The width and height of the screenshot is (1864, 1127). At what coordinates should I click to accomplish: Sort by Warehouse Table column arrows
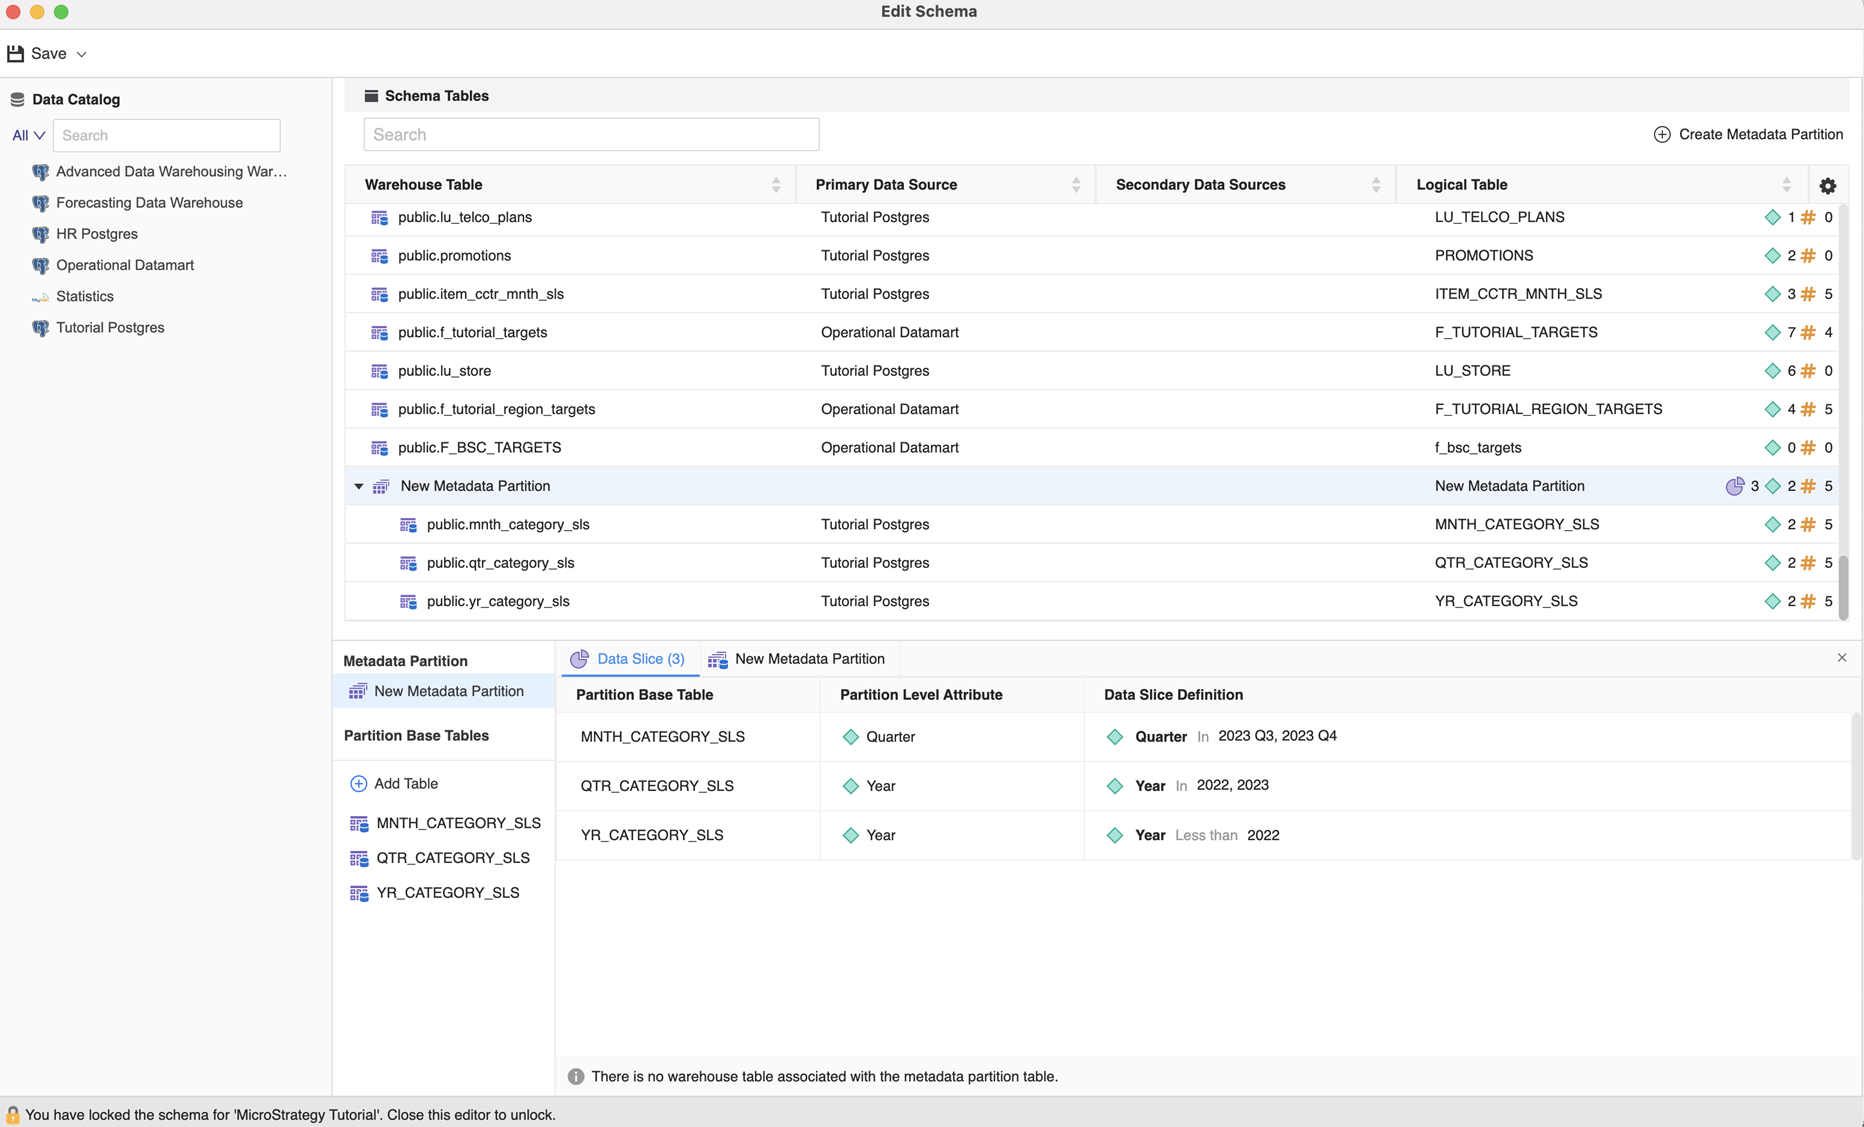tap(776, 185)
